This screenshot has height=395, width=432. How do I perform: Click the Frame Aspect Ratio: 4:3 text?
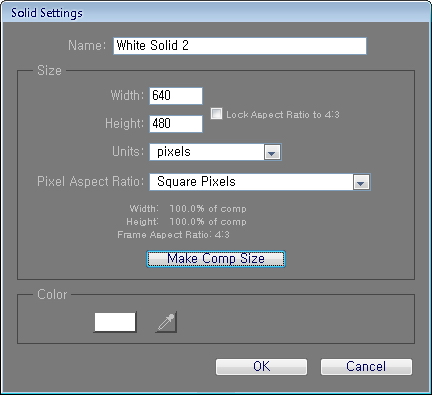(x=173, y=235)
